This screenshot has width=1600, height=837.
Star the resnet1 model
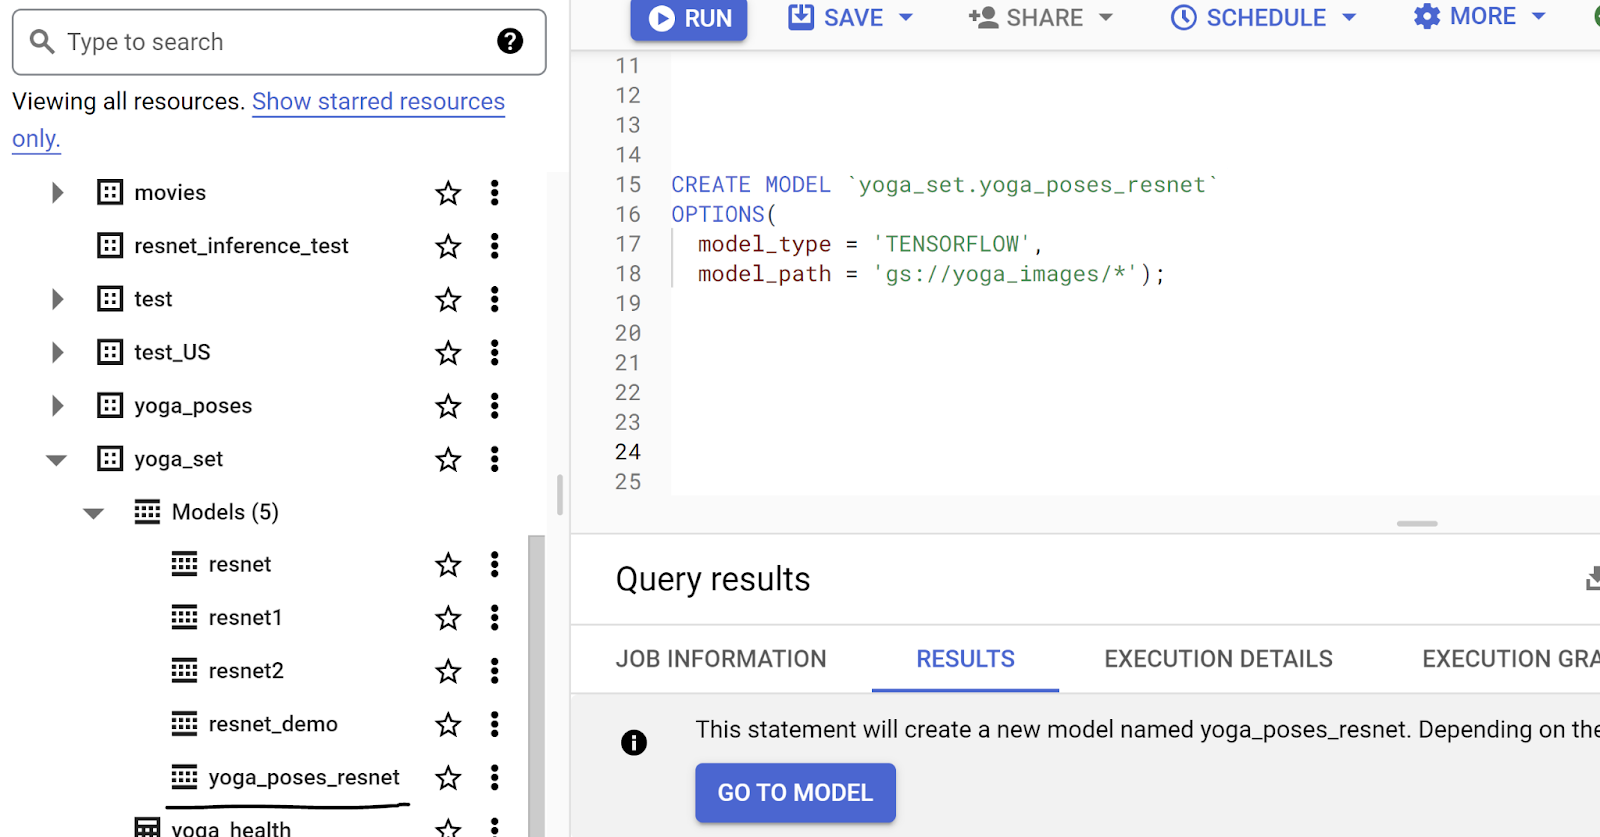pos(448,618)
